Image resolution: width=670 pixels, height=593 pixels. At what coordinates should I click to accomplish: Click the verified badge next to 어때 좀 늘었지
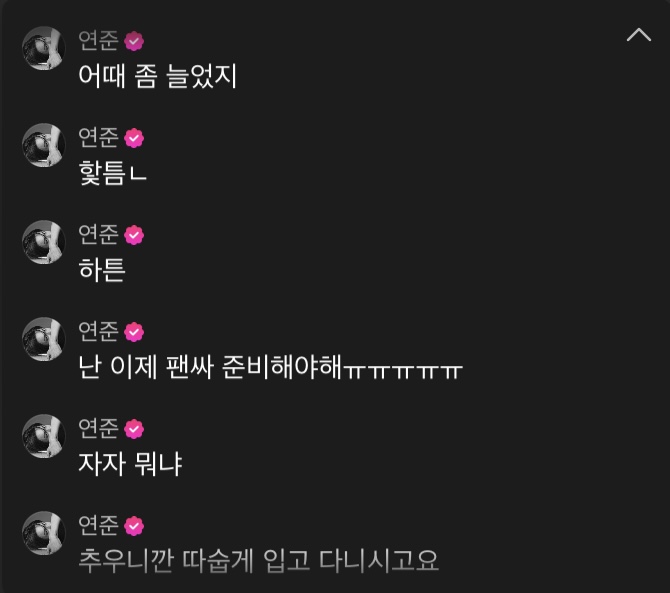click(134, 41)
